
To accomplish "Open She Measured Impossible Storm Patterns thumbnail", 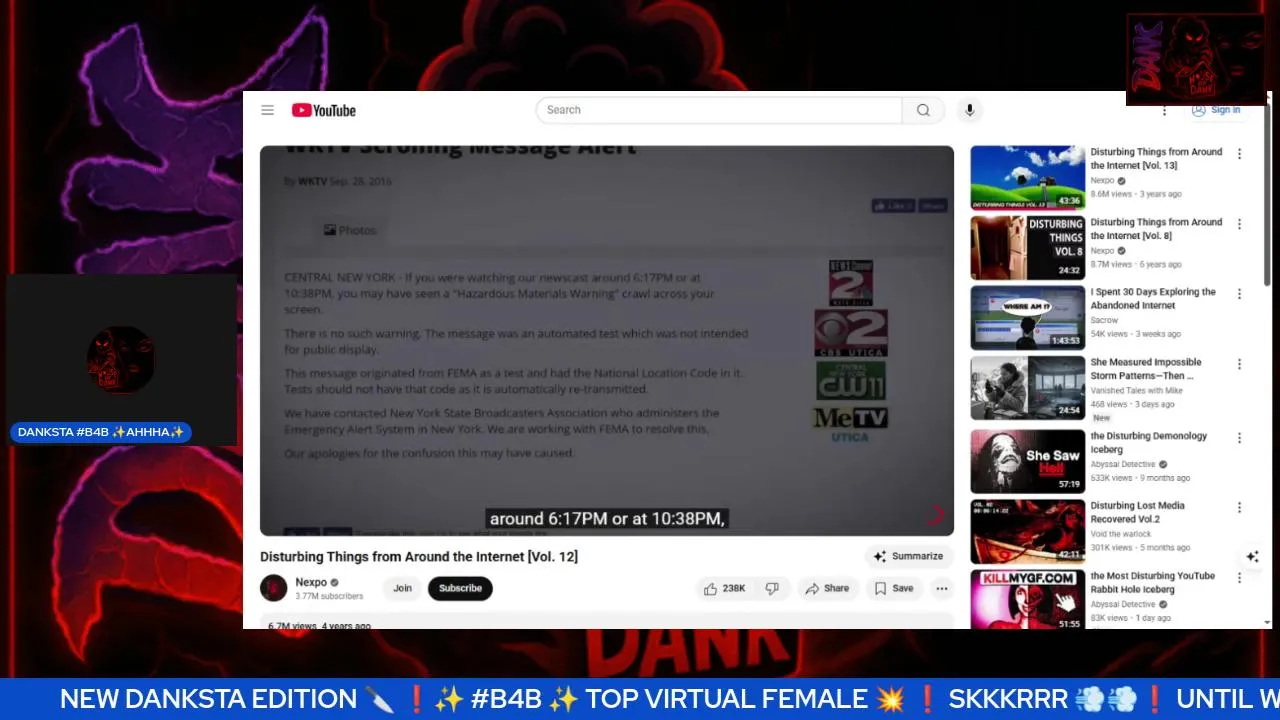I will (1027, 388).
